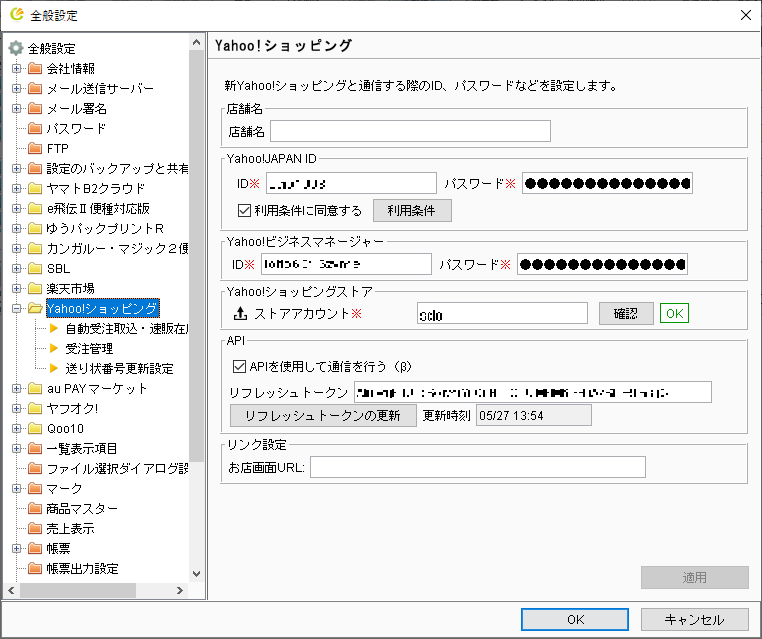The width and height of the screenshot is (762, 639).
Task: Click the メール送信サーバー folder icon
Action: click(x=35, y=88)
